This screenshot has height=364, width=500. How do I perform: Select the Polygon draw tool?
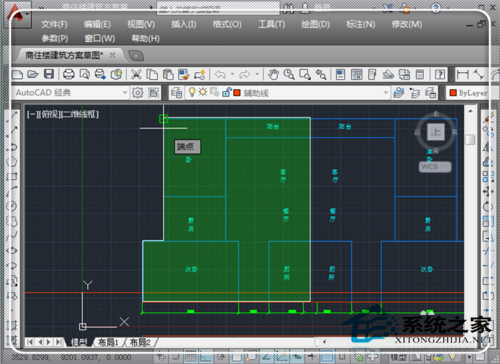coord(12,162)
